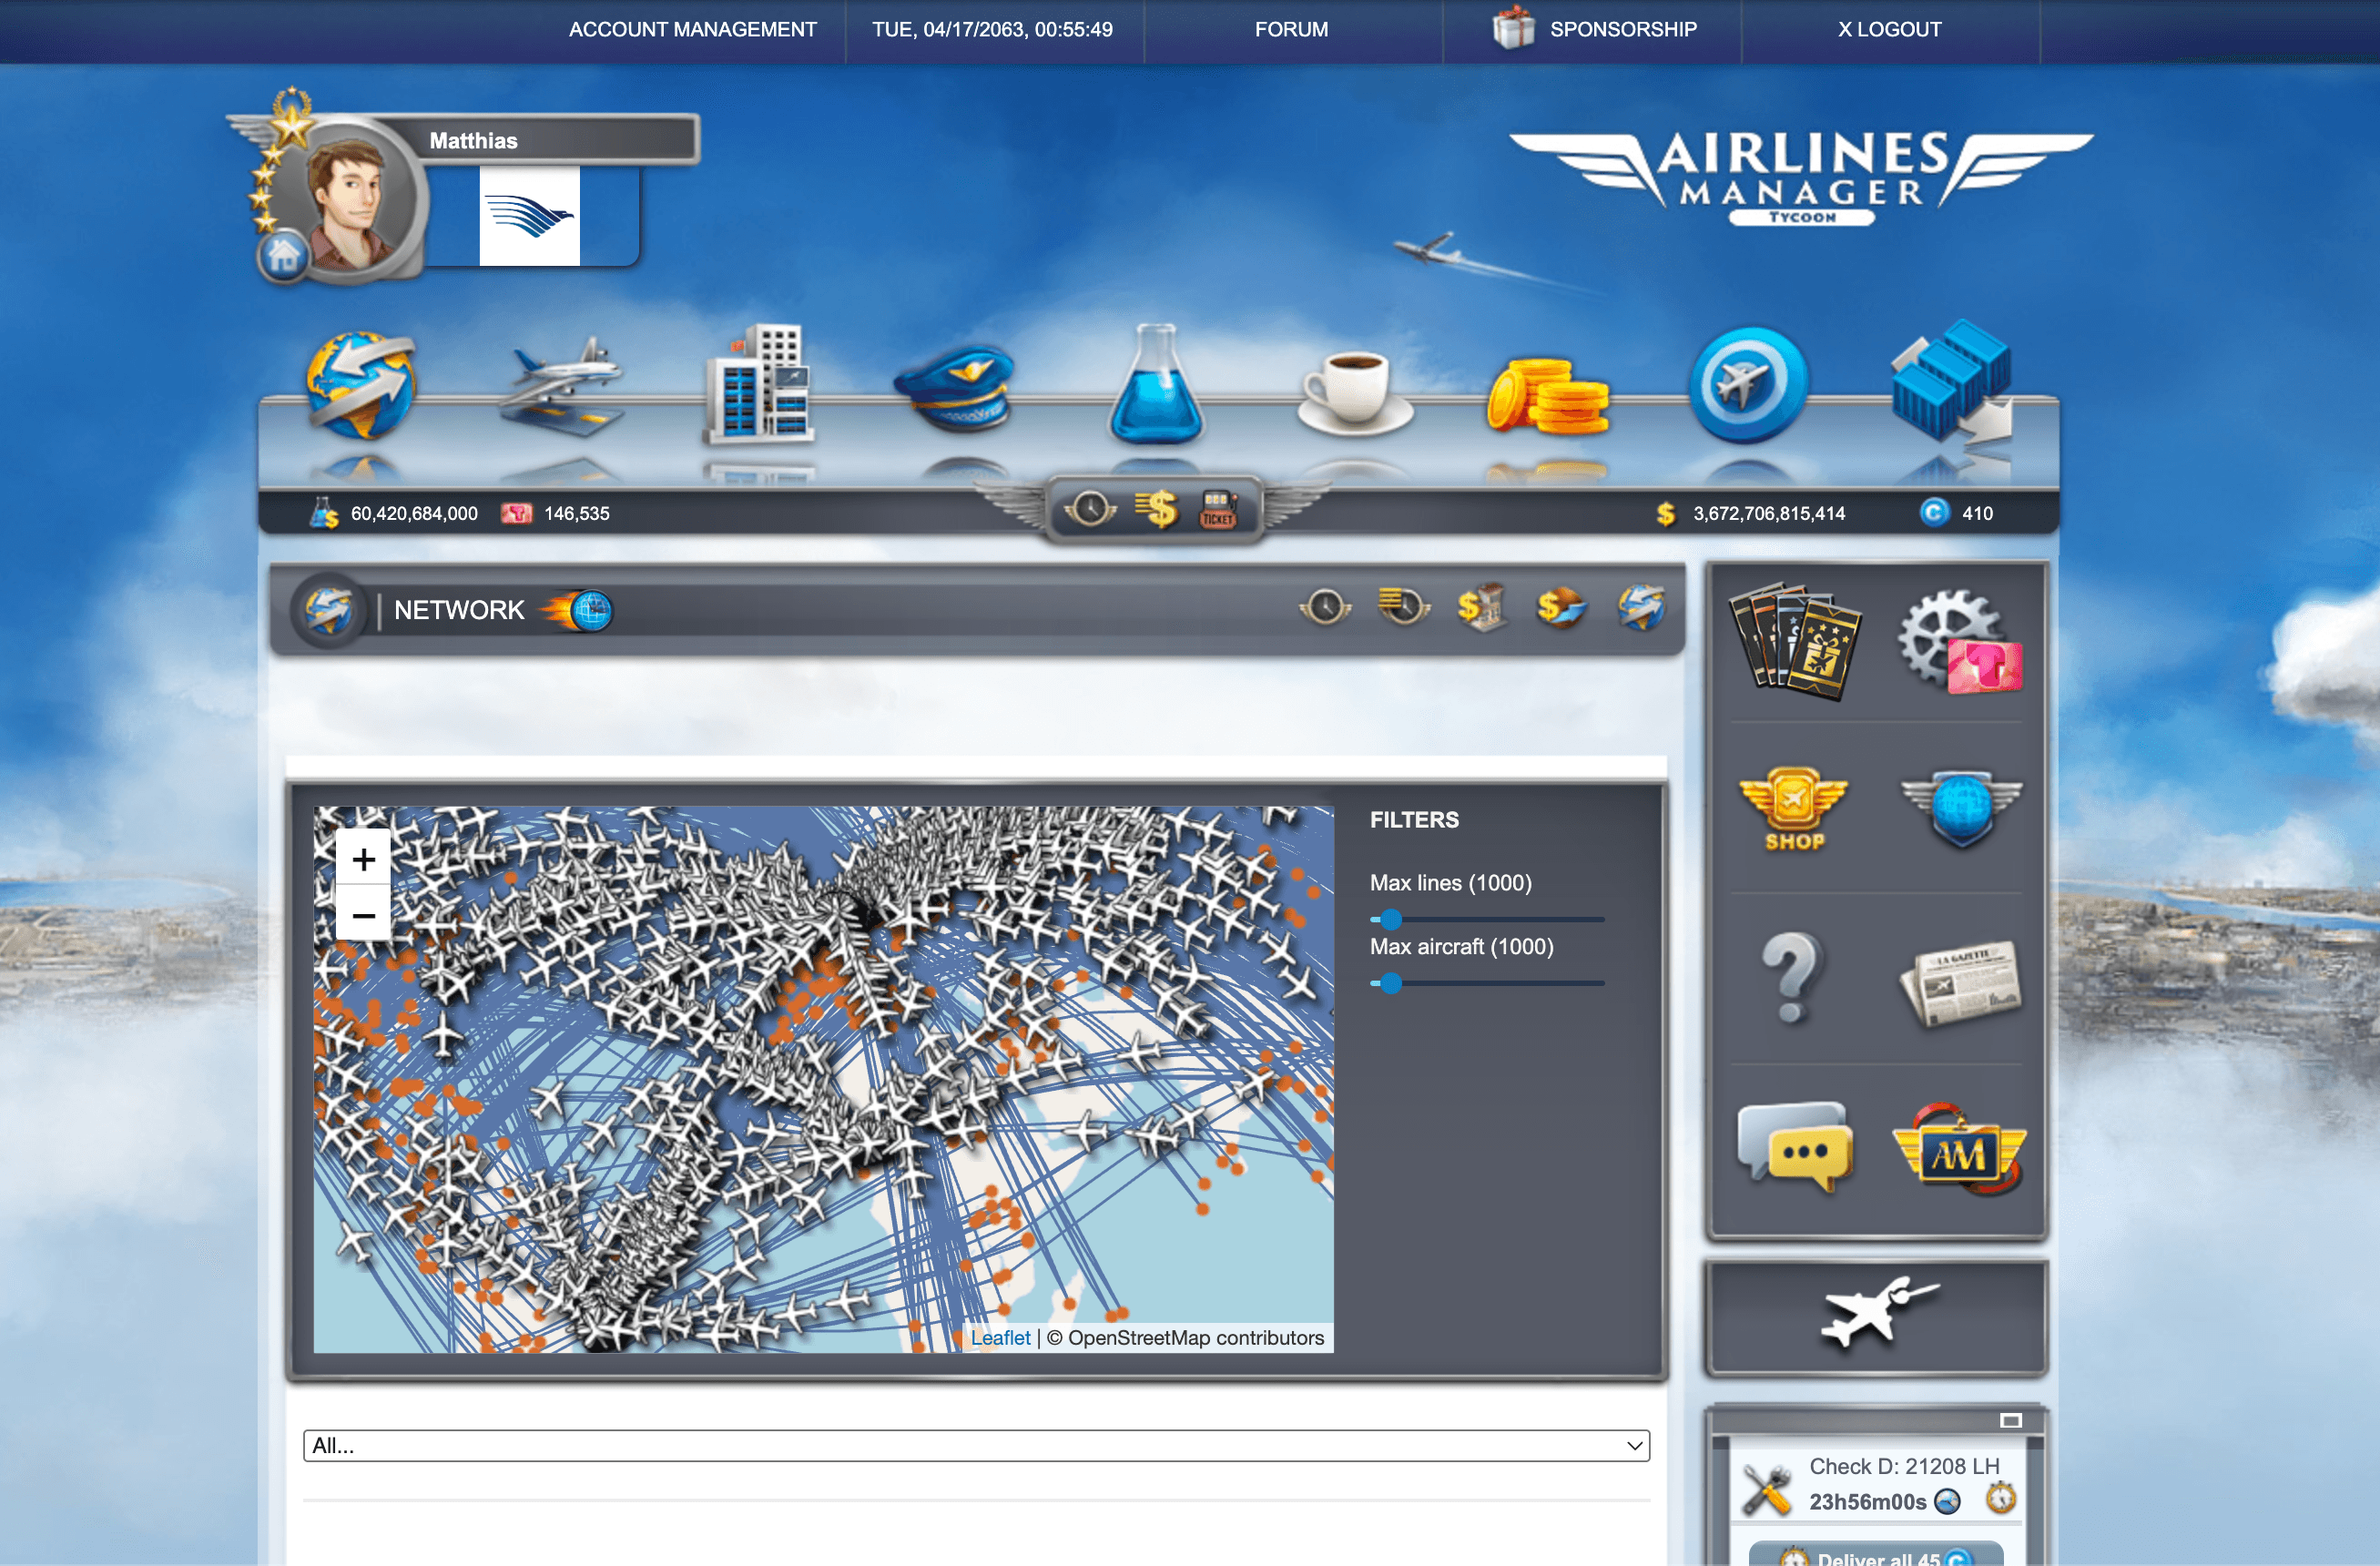This screenshot has height=1566, width=2380.
Task: Click the clock icon in winged center panel
Action: click(1090, 509)
